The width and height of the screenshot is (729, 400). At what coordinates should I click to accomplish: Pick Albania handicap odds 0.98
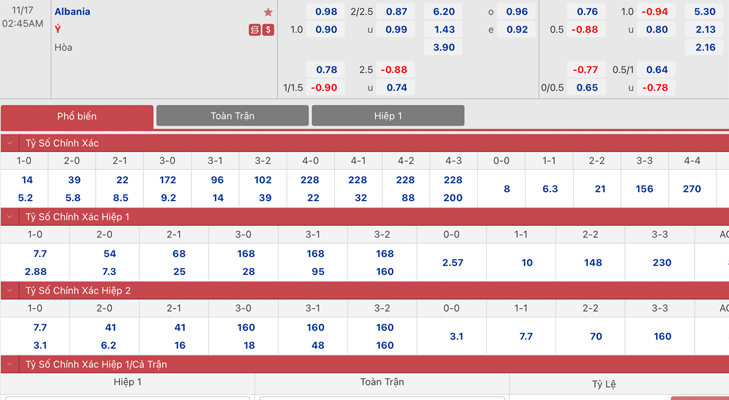pyautogui.click(x=326, y=12)
